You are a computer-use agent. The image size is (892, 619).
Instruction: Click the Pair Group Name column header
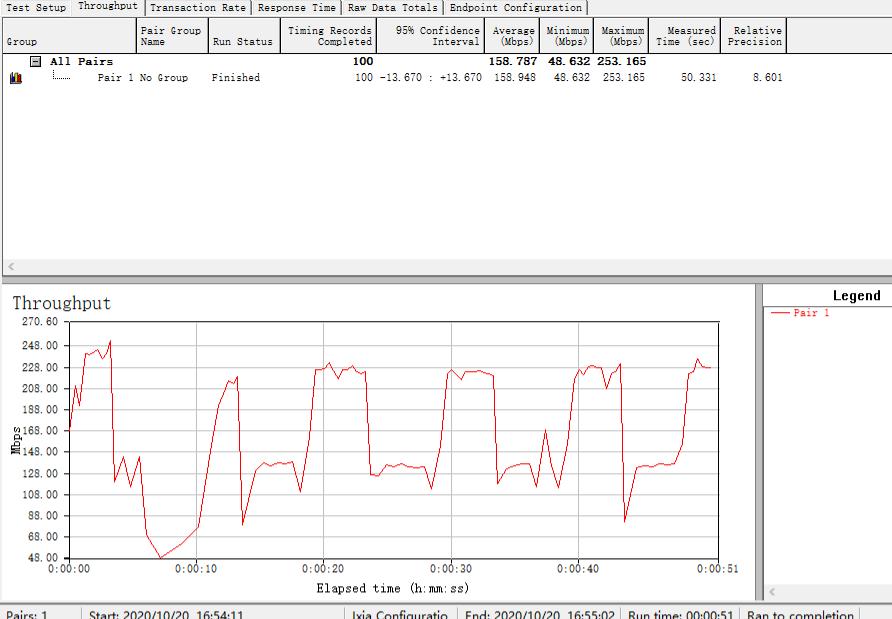tap(172, 36)
